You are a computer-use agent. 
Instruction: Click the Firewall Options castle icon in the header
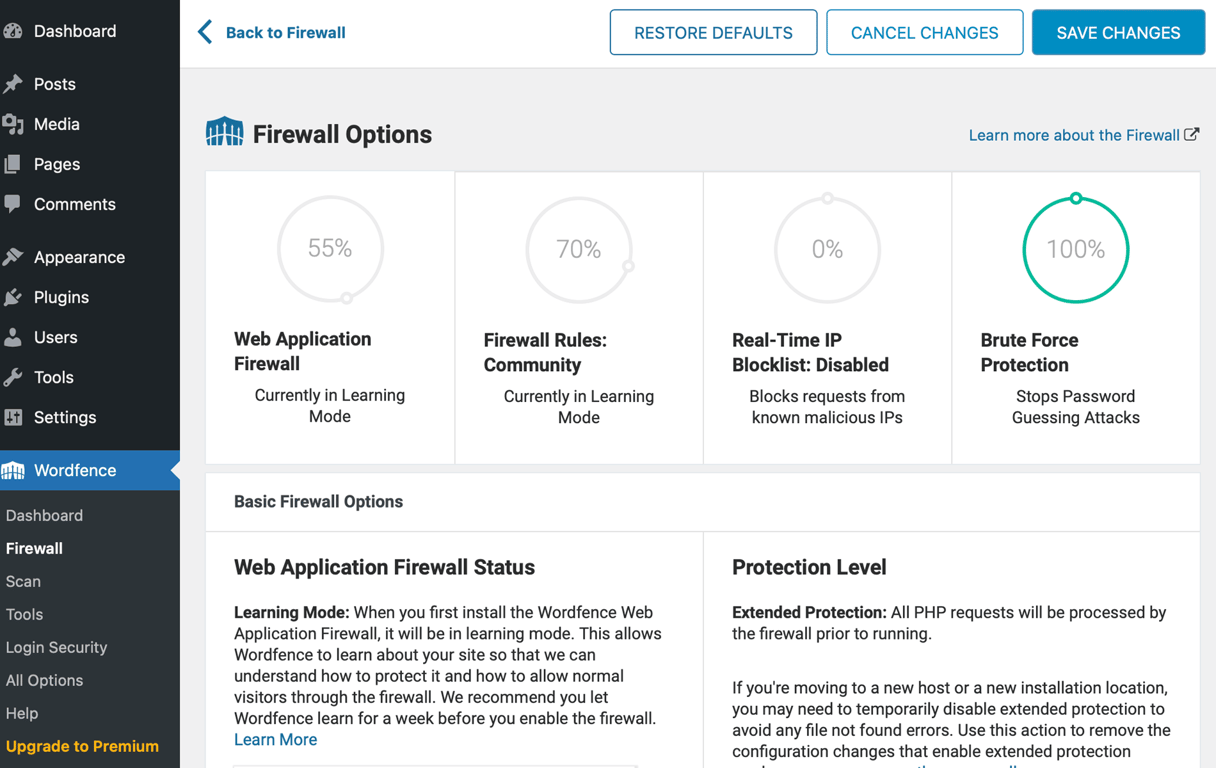(x=225, y=131)
